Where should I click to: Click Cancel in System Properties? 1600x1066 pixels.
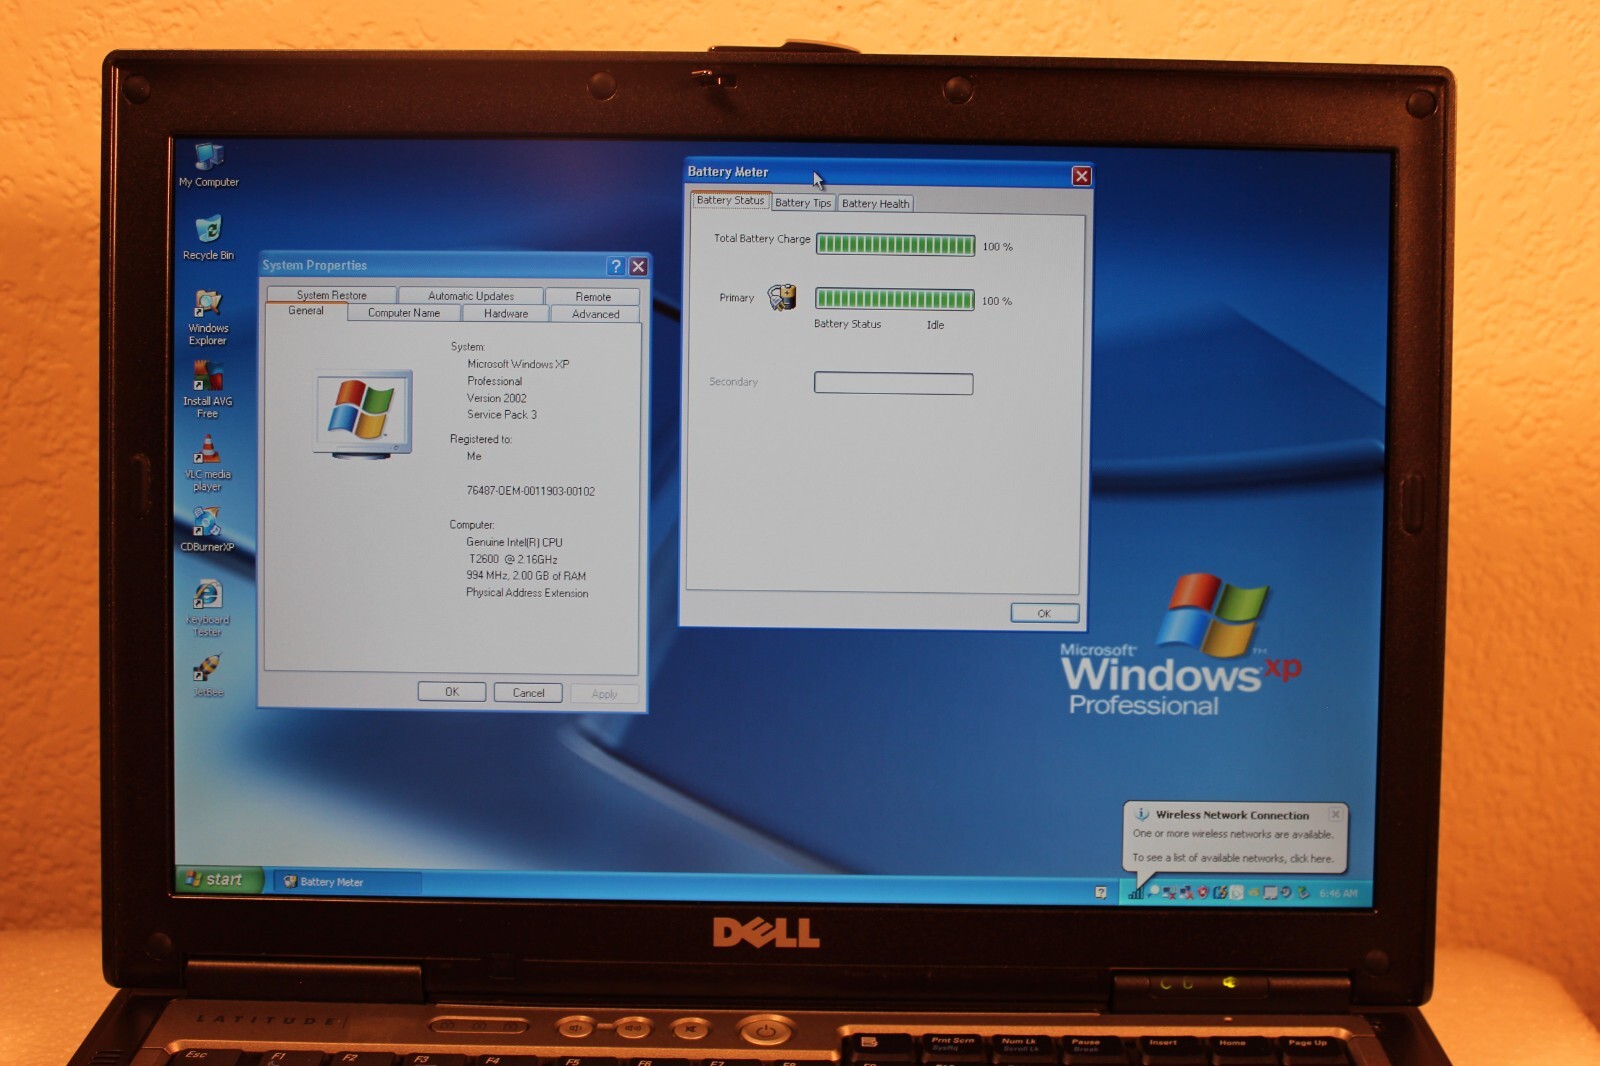tap(528, 693)
